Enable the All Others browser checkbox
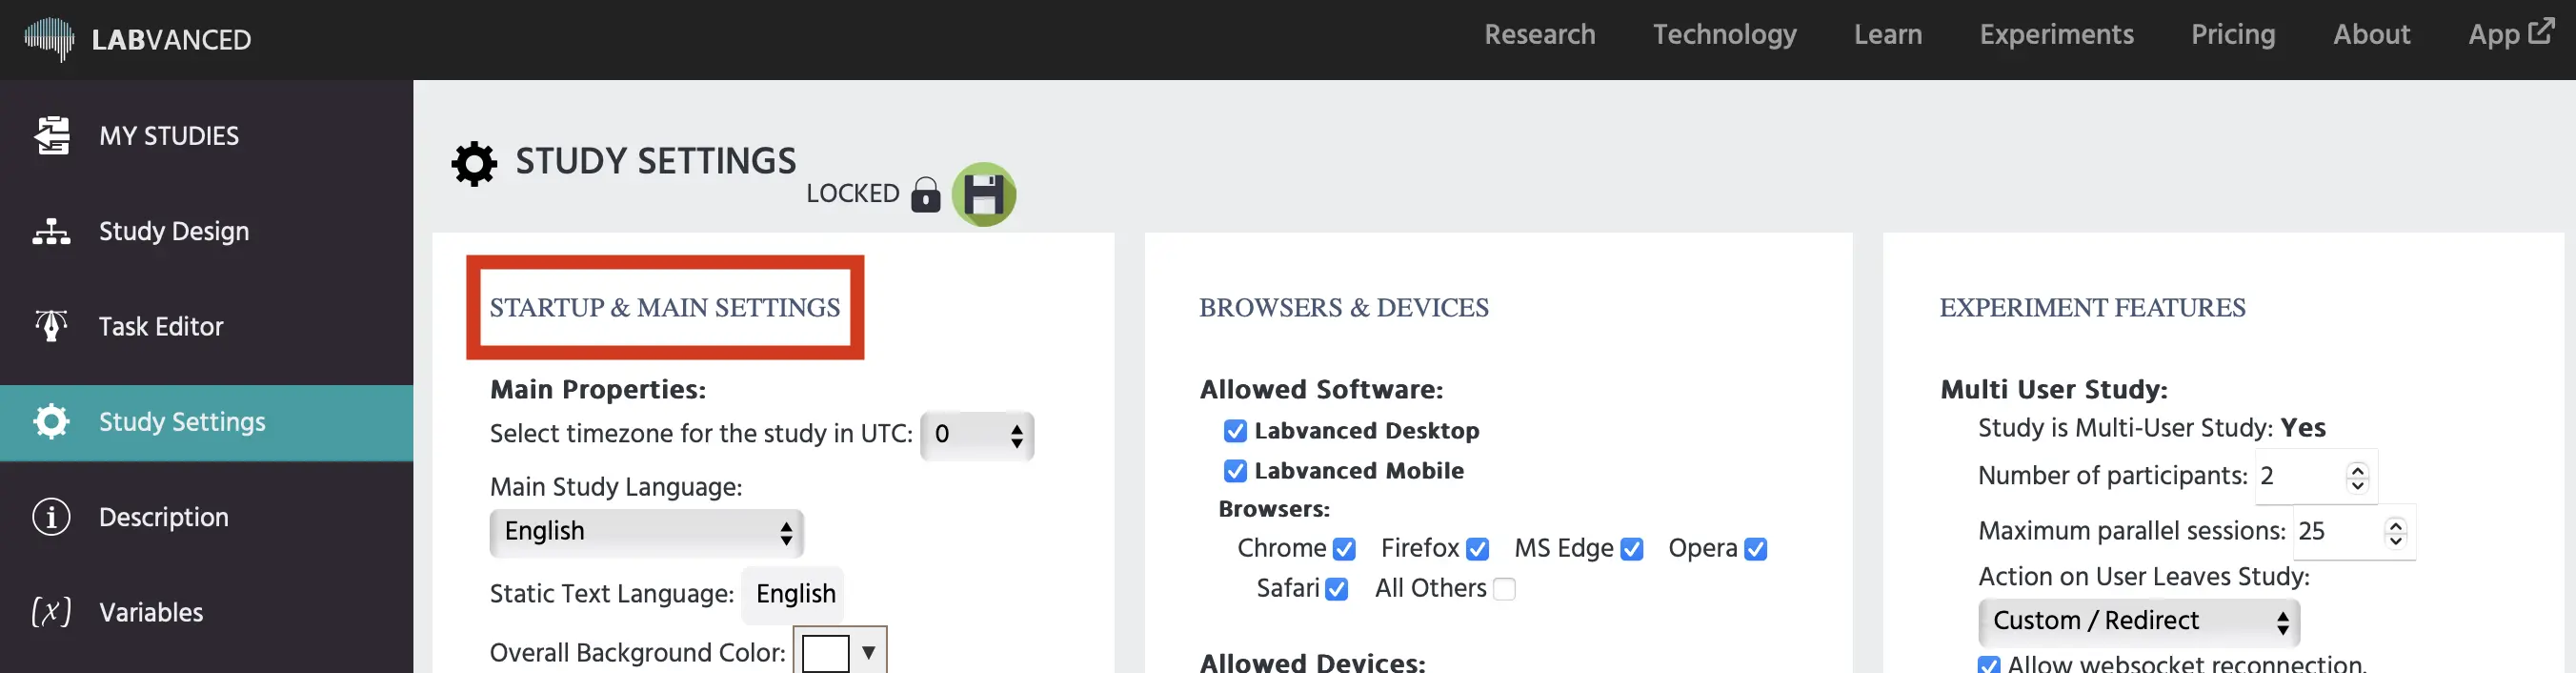This screenshot has height=673, width=2576. coord(1503,589)
